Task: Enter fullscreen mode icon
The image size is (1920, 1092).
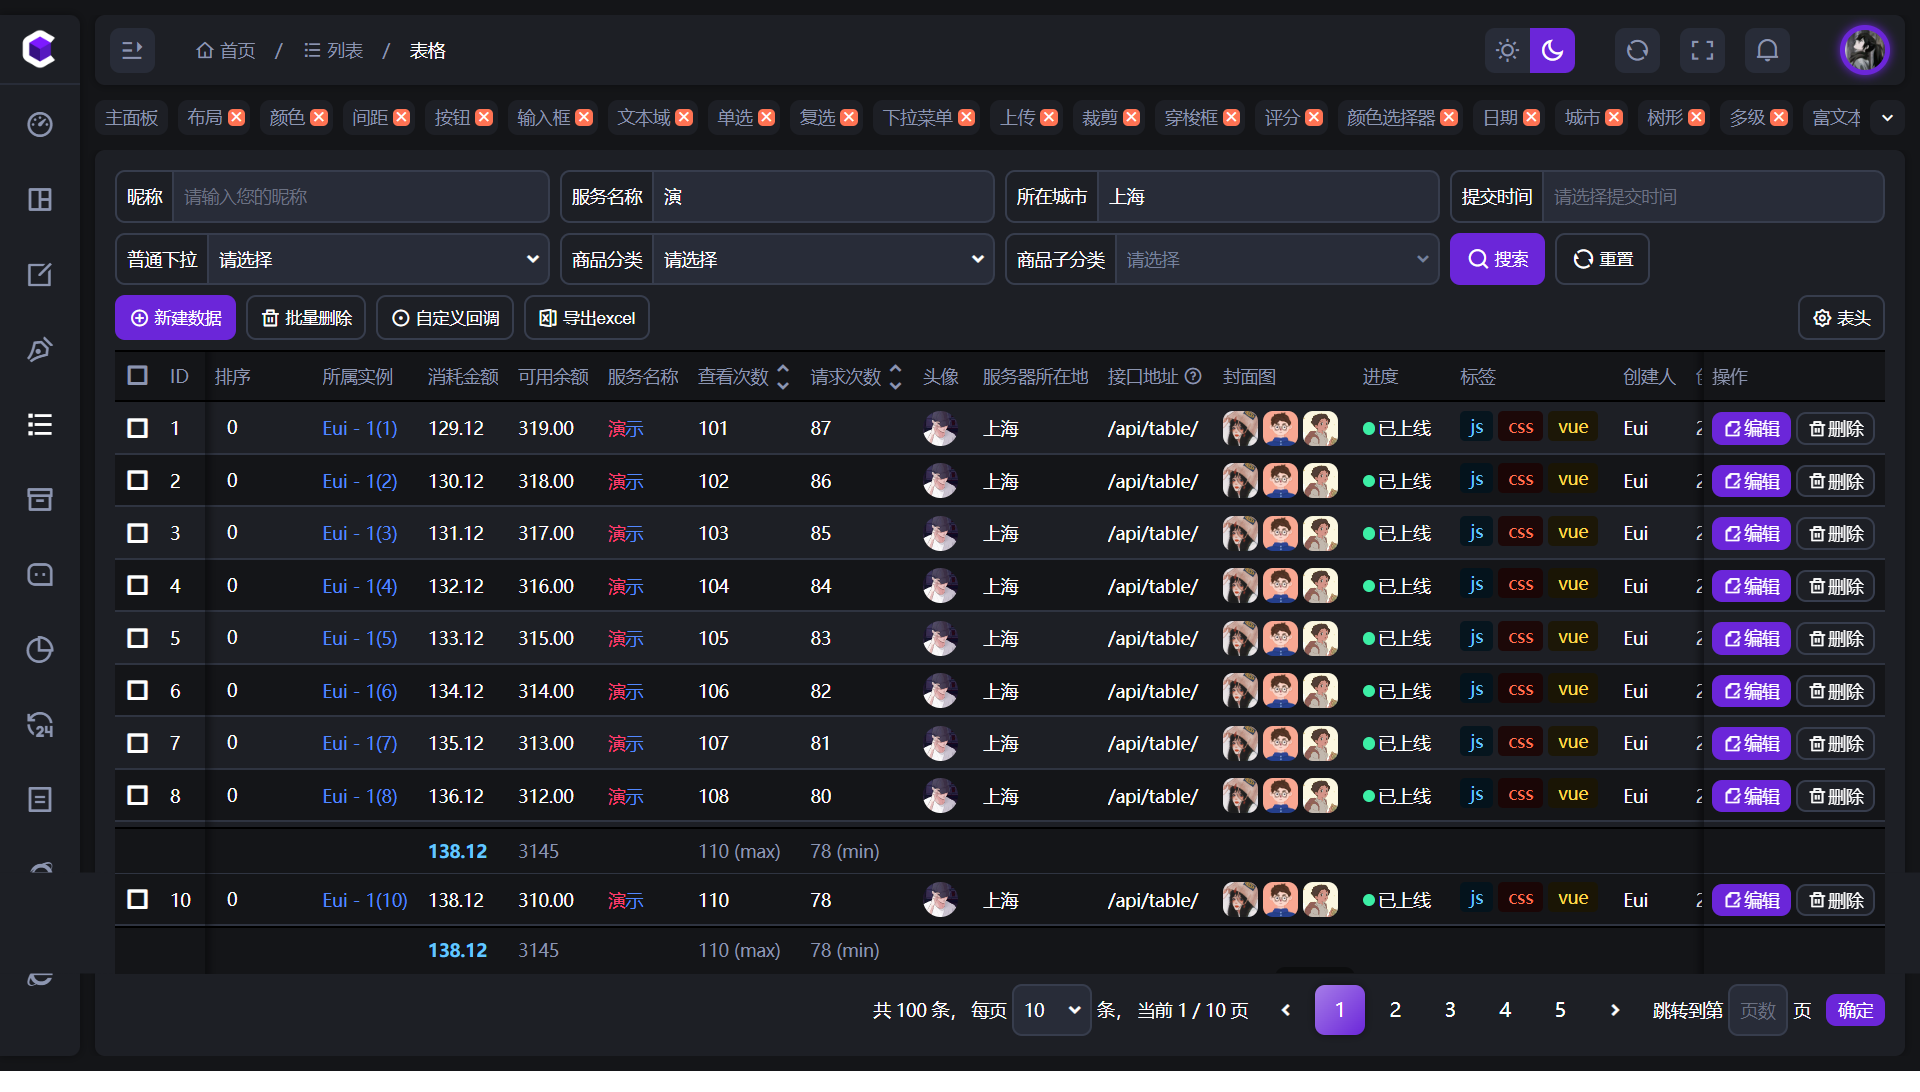Action: [x=1702, y=50]
